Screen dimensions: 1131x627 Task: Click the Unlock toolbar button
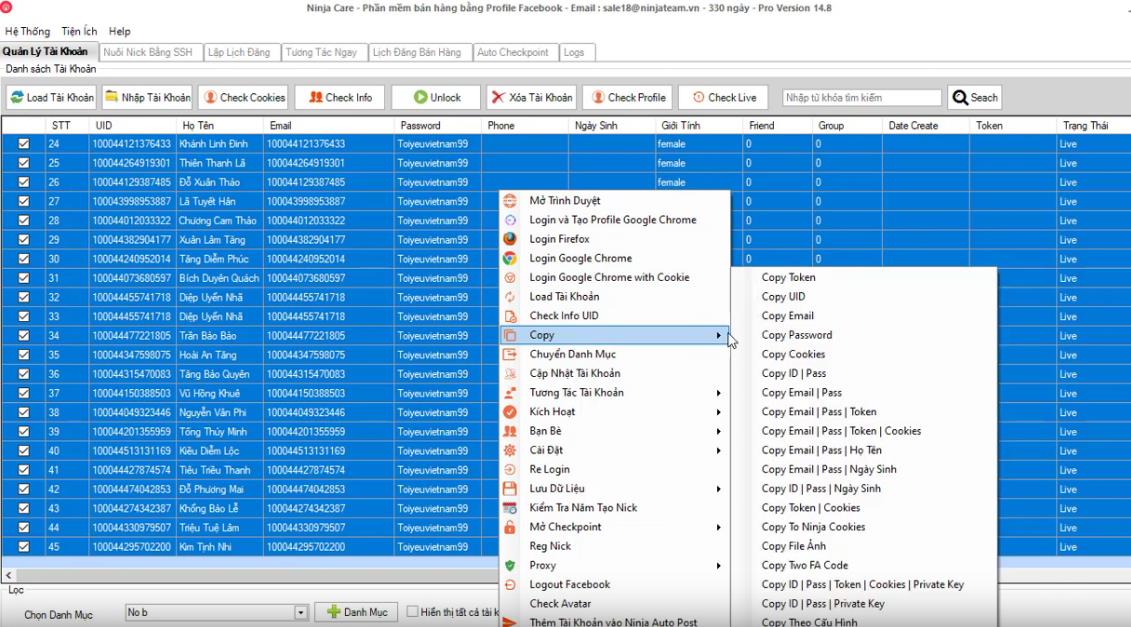coord(436,97)
